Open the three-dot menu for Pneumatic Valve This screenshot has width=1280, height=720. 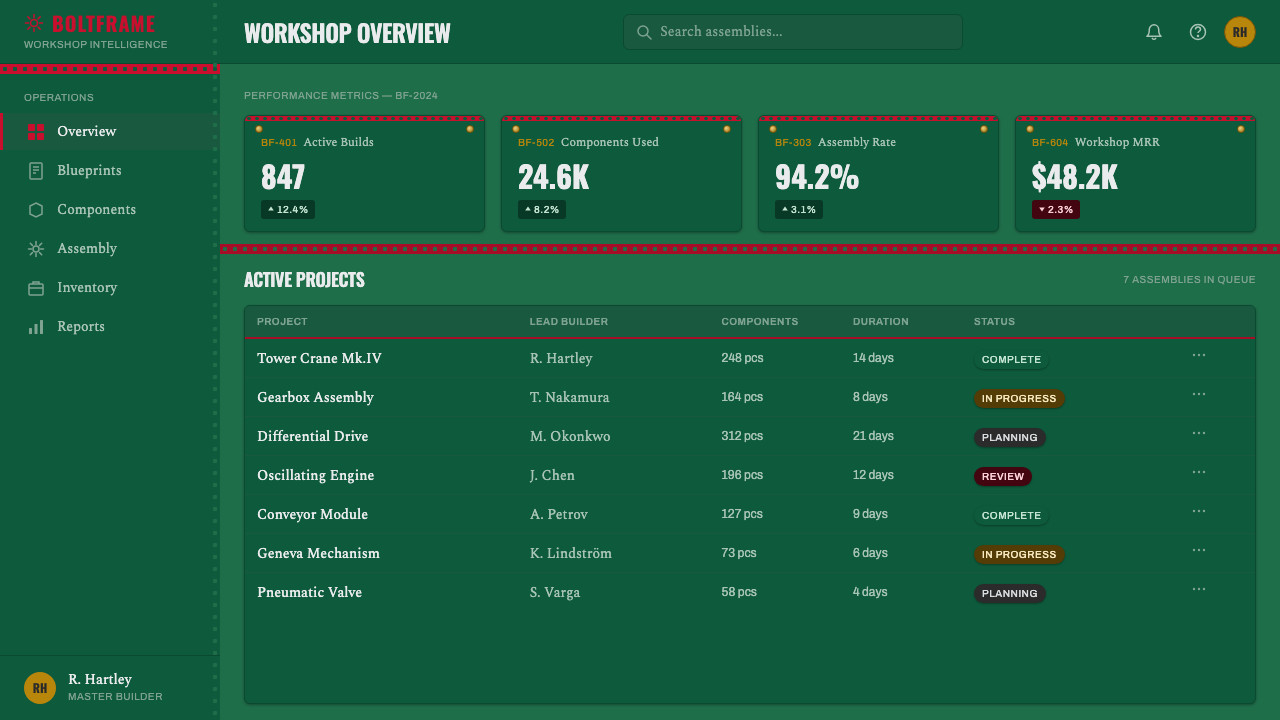(x=1199, y=589)
